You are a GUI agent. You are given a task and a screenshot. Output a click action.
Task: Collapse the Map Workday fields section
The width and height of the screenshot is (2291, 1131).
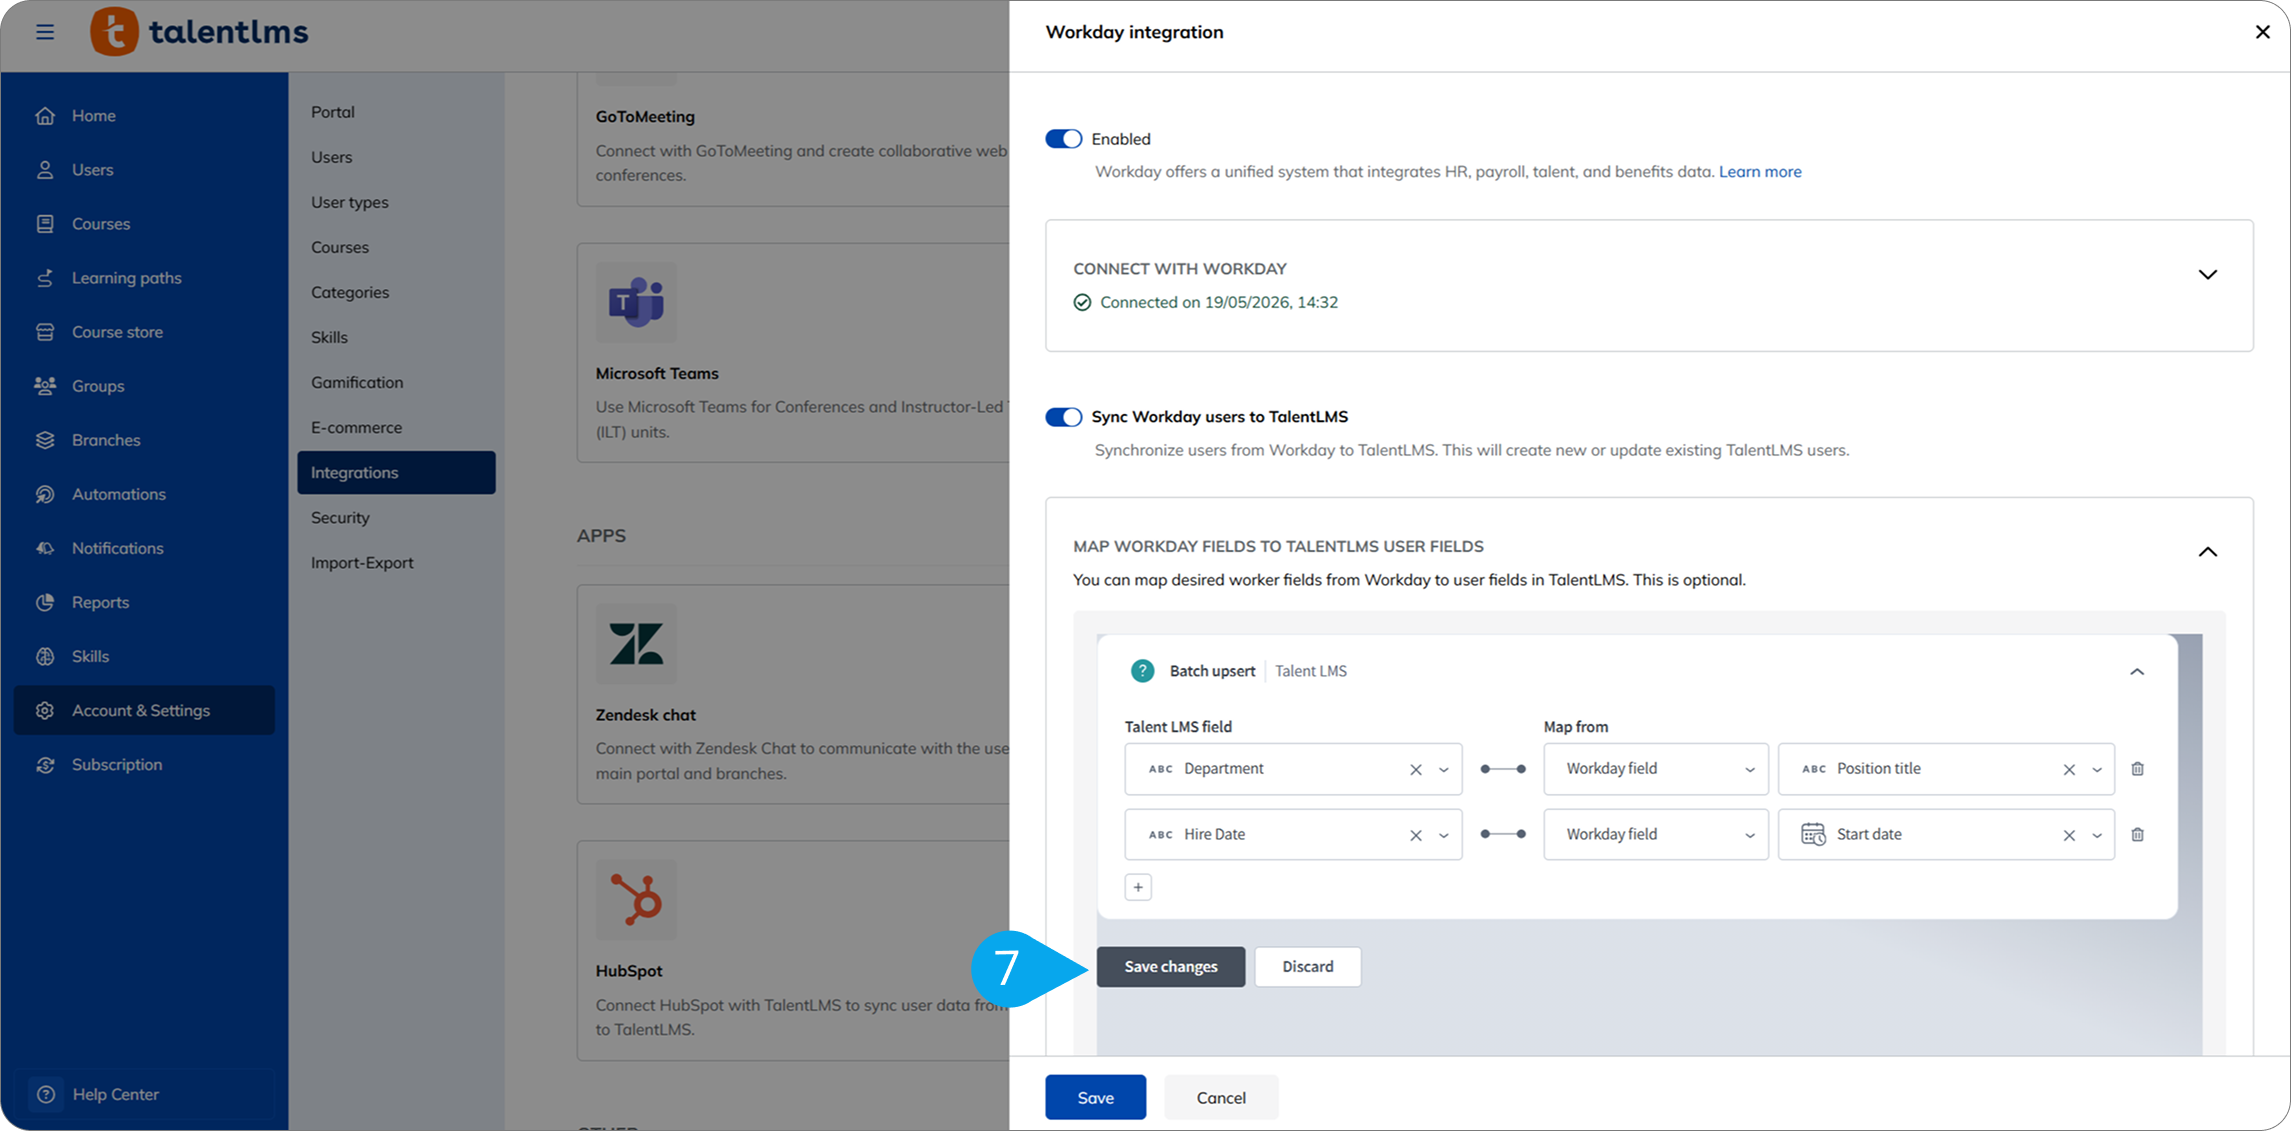pos(2208,552)
